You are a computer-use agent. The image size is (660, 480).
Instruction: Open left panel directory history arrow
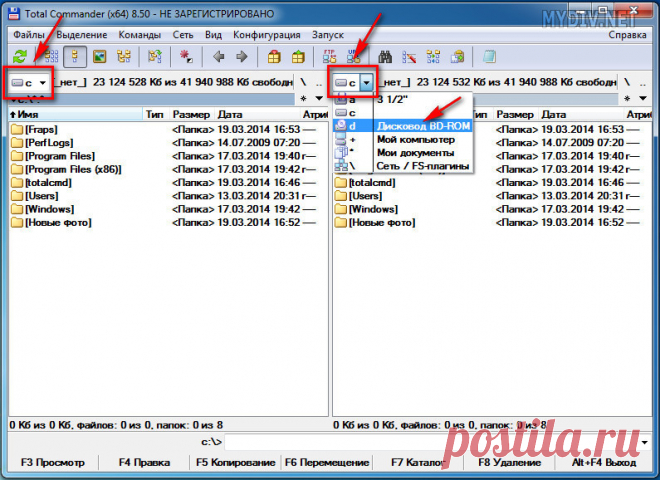pyautogui.click(x=319, y=98)
